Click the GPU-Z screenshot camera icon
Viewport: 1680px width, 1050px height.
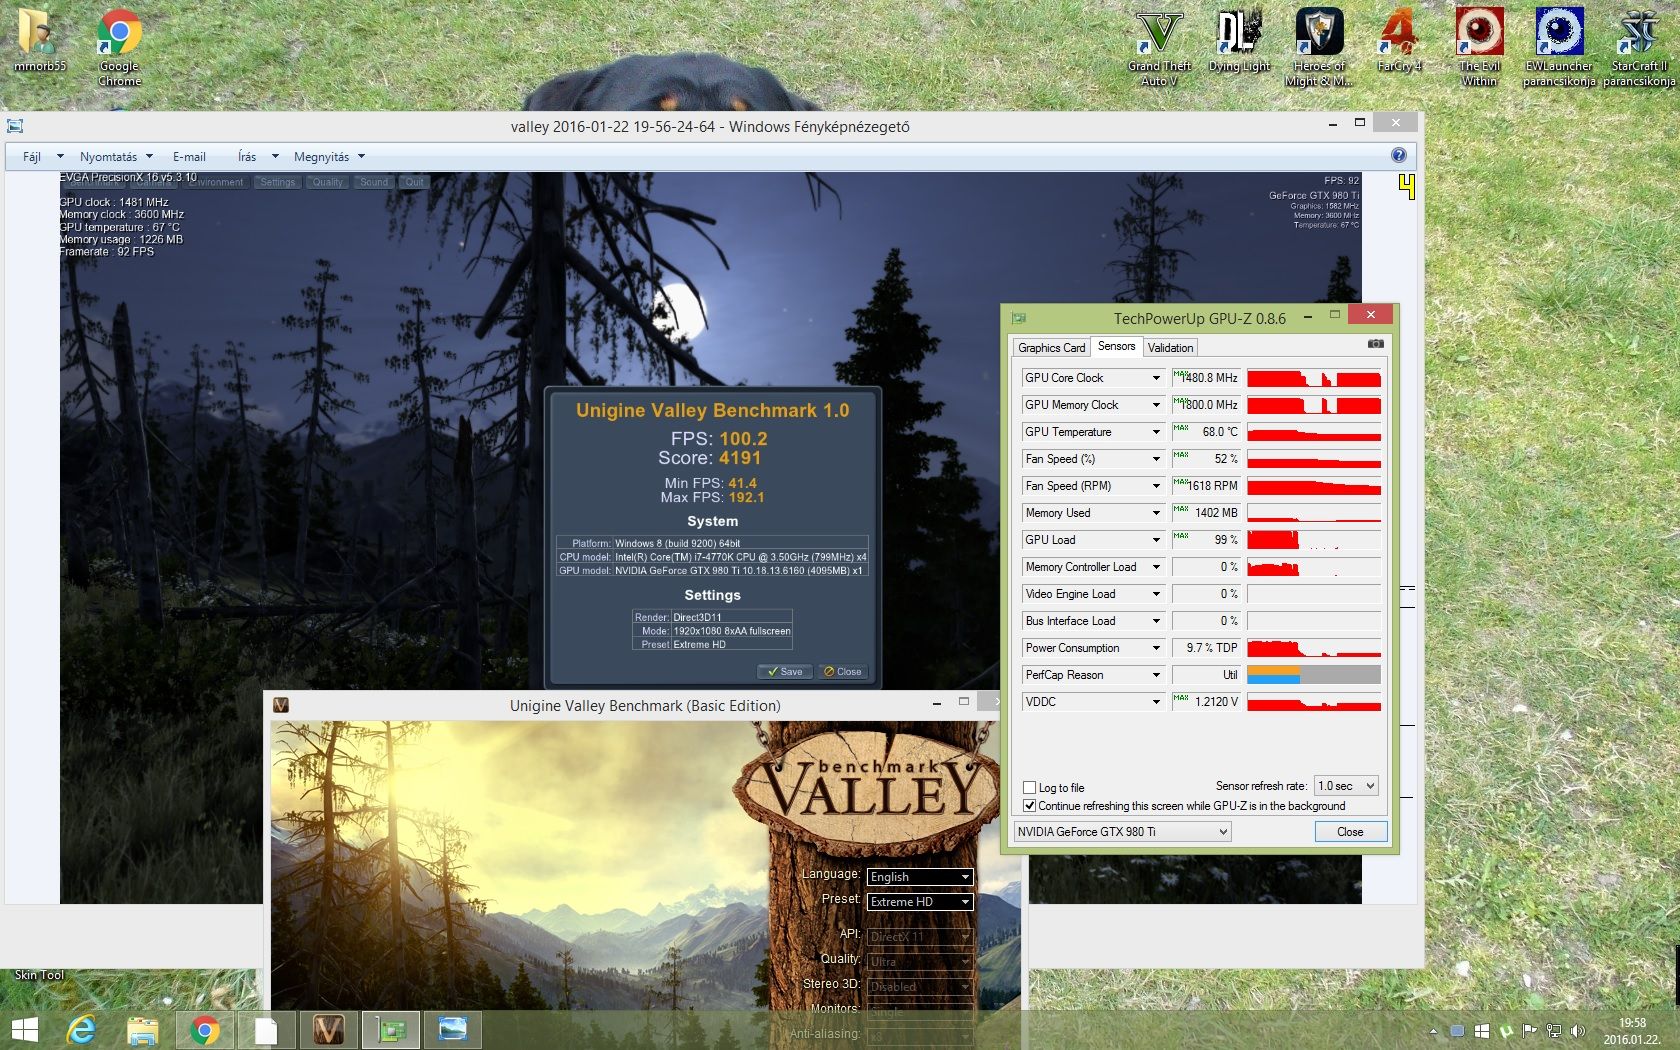pyautogui.click(x=1376, y=344)
